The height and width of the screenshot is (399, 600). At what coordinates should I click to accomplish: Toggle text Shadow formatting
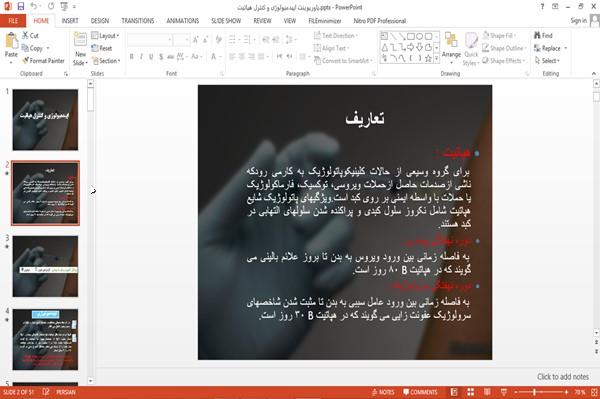point(161,57)
